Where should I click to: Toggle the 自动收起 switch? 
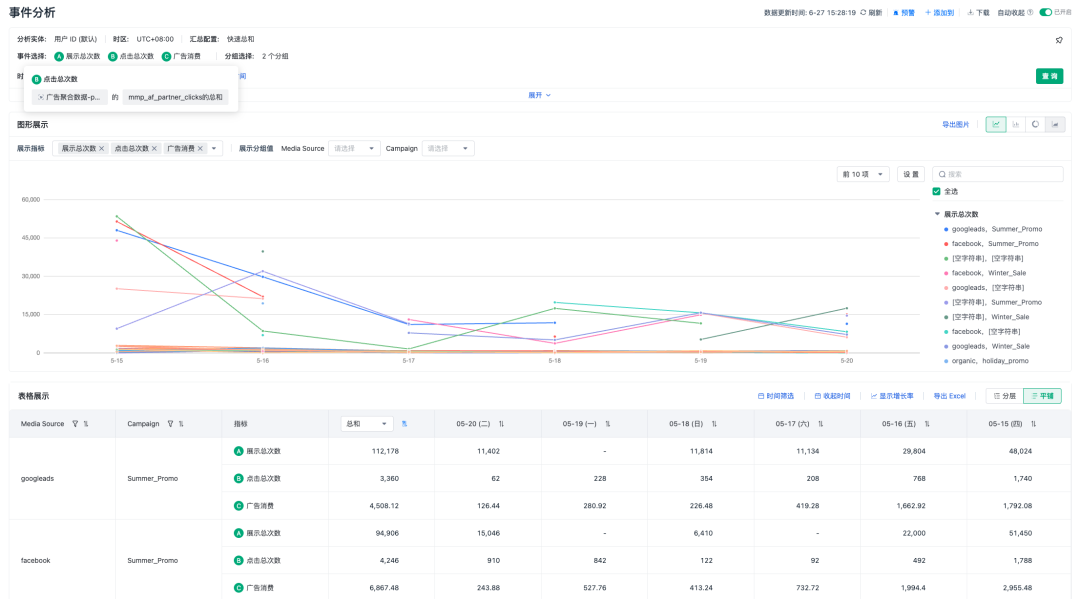tap(1046, 12)
